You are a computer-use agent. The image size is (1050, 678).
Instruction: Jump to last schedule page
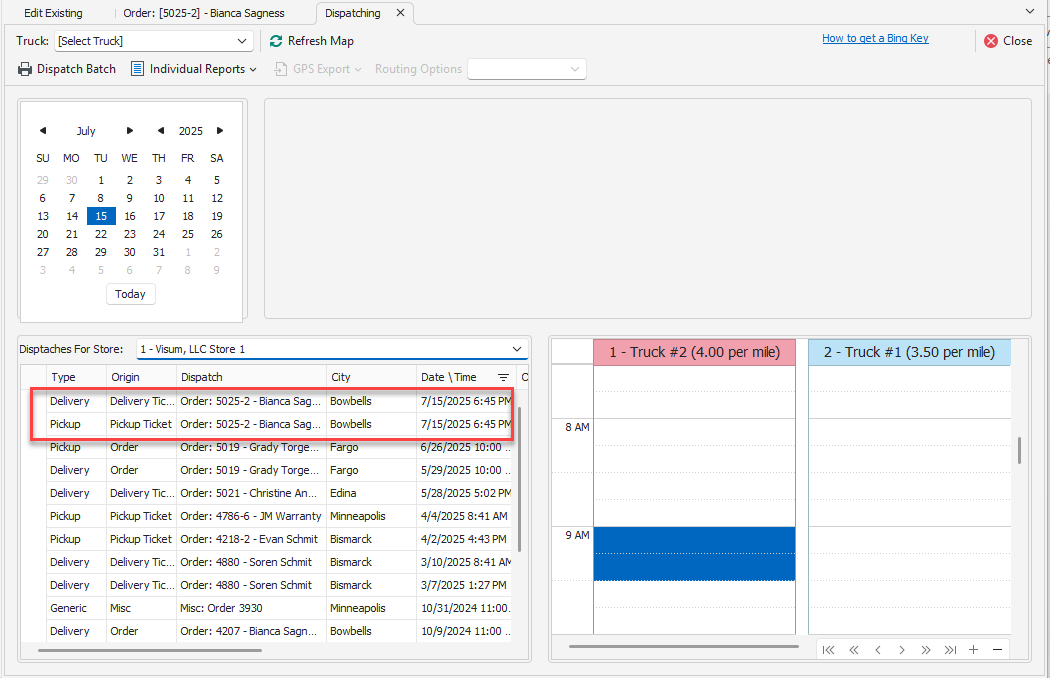pos(950,650)
